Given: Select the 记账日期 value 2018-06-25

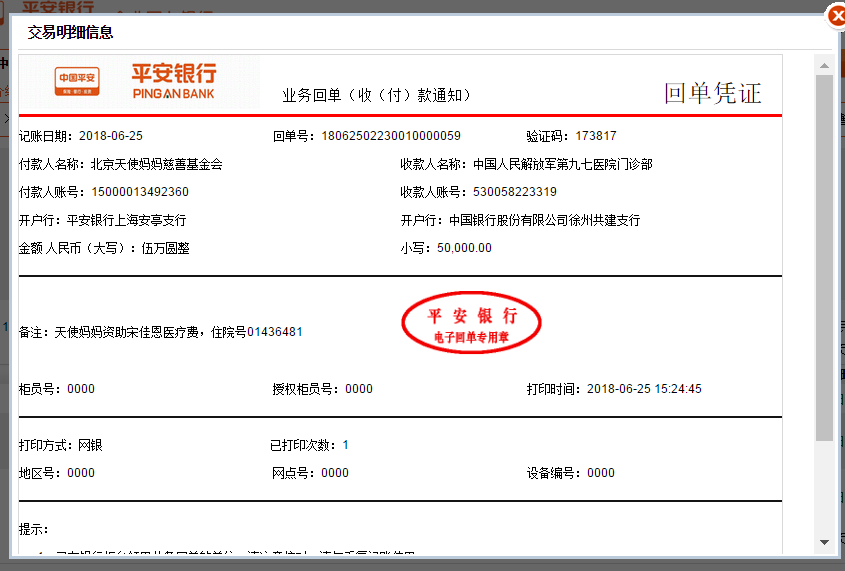Looking at the screenshot, I should pyautogui.click(x=110, y=136).
